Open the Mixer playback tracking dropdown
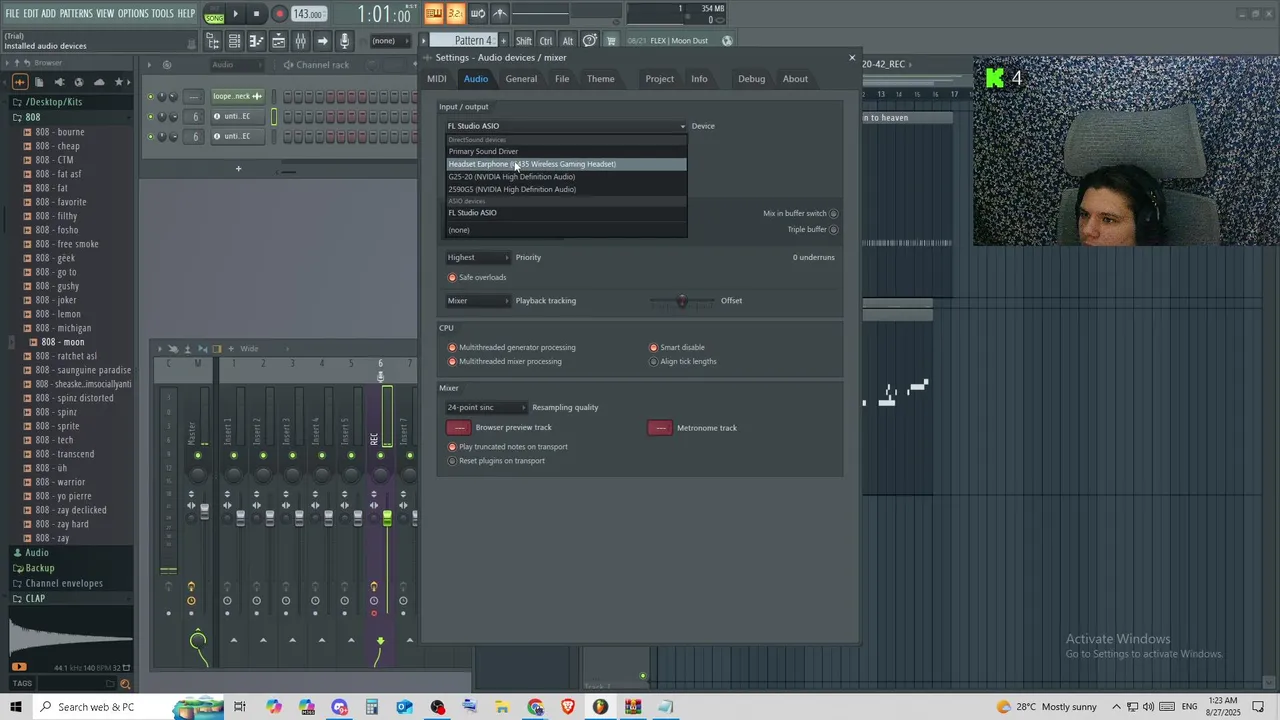The image size is (1280, 720). [x=478, y=301]
